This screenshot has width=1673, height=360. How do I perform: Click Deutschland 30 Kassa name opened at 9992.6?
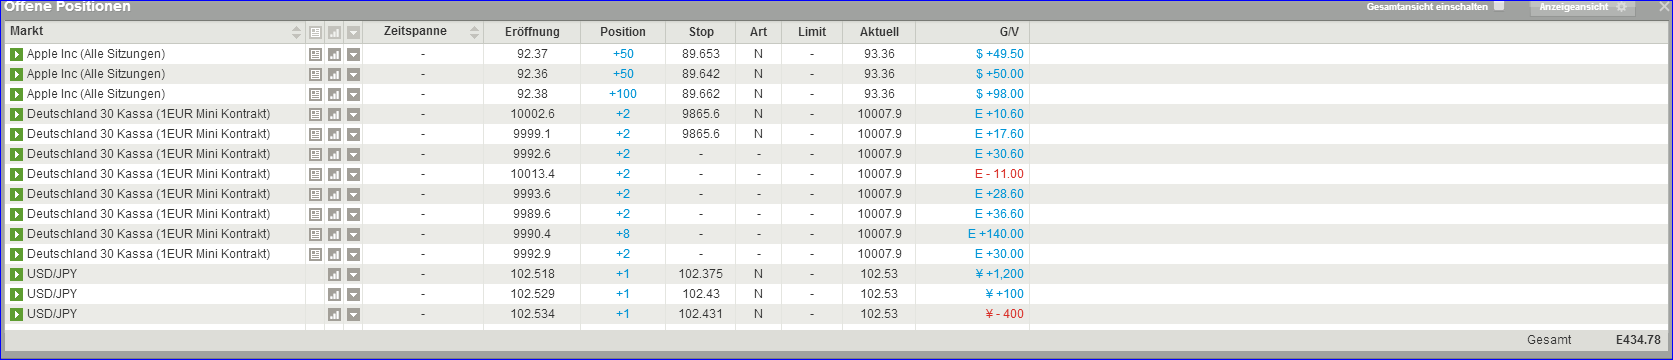pyautogui.click(x=149, y=154)
